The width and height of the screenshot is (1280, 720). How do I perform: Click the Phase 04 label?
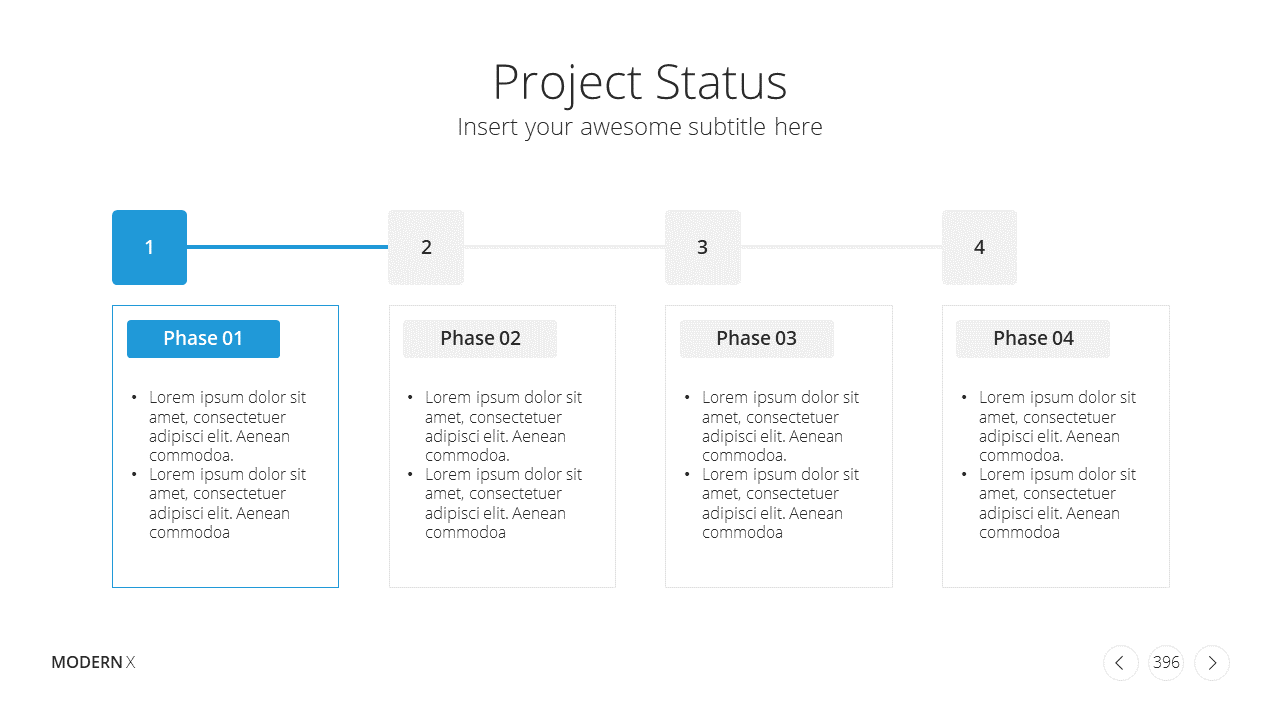click(1033, 338)
